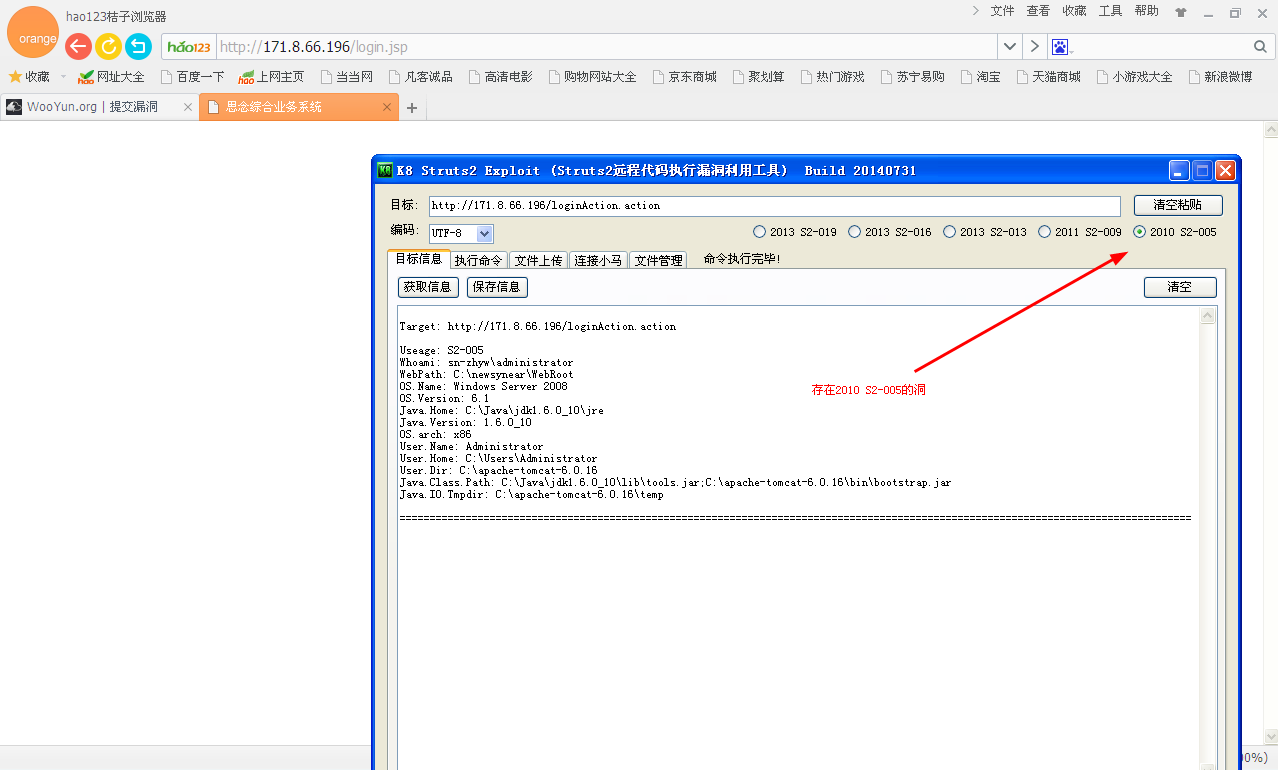
Task: Open the 网址大全 bookmark
Action: 111,76
